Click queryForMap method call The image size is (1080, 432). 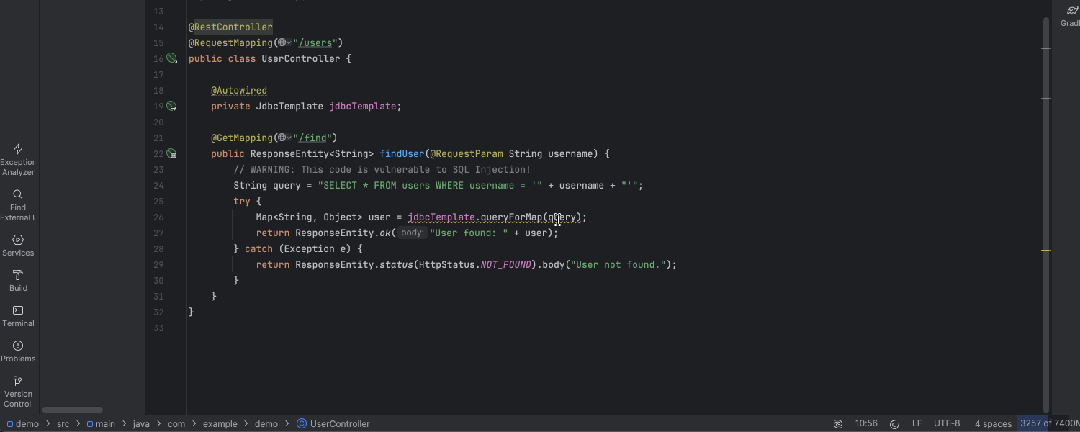pyautogui.click(x=510, y=217)
